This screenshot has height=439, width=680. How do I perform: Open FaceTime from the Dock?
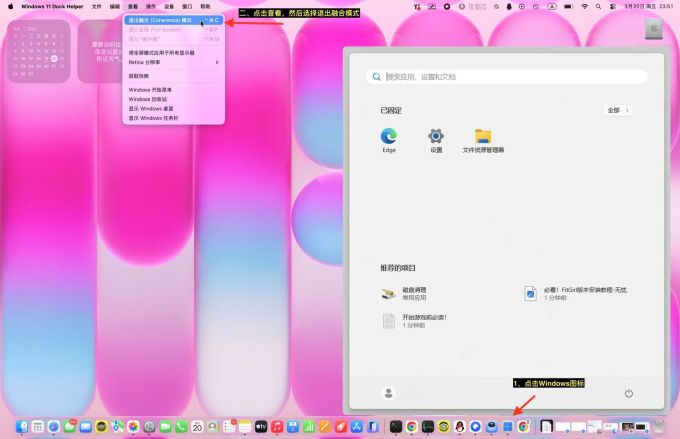pos(165,427)
